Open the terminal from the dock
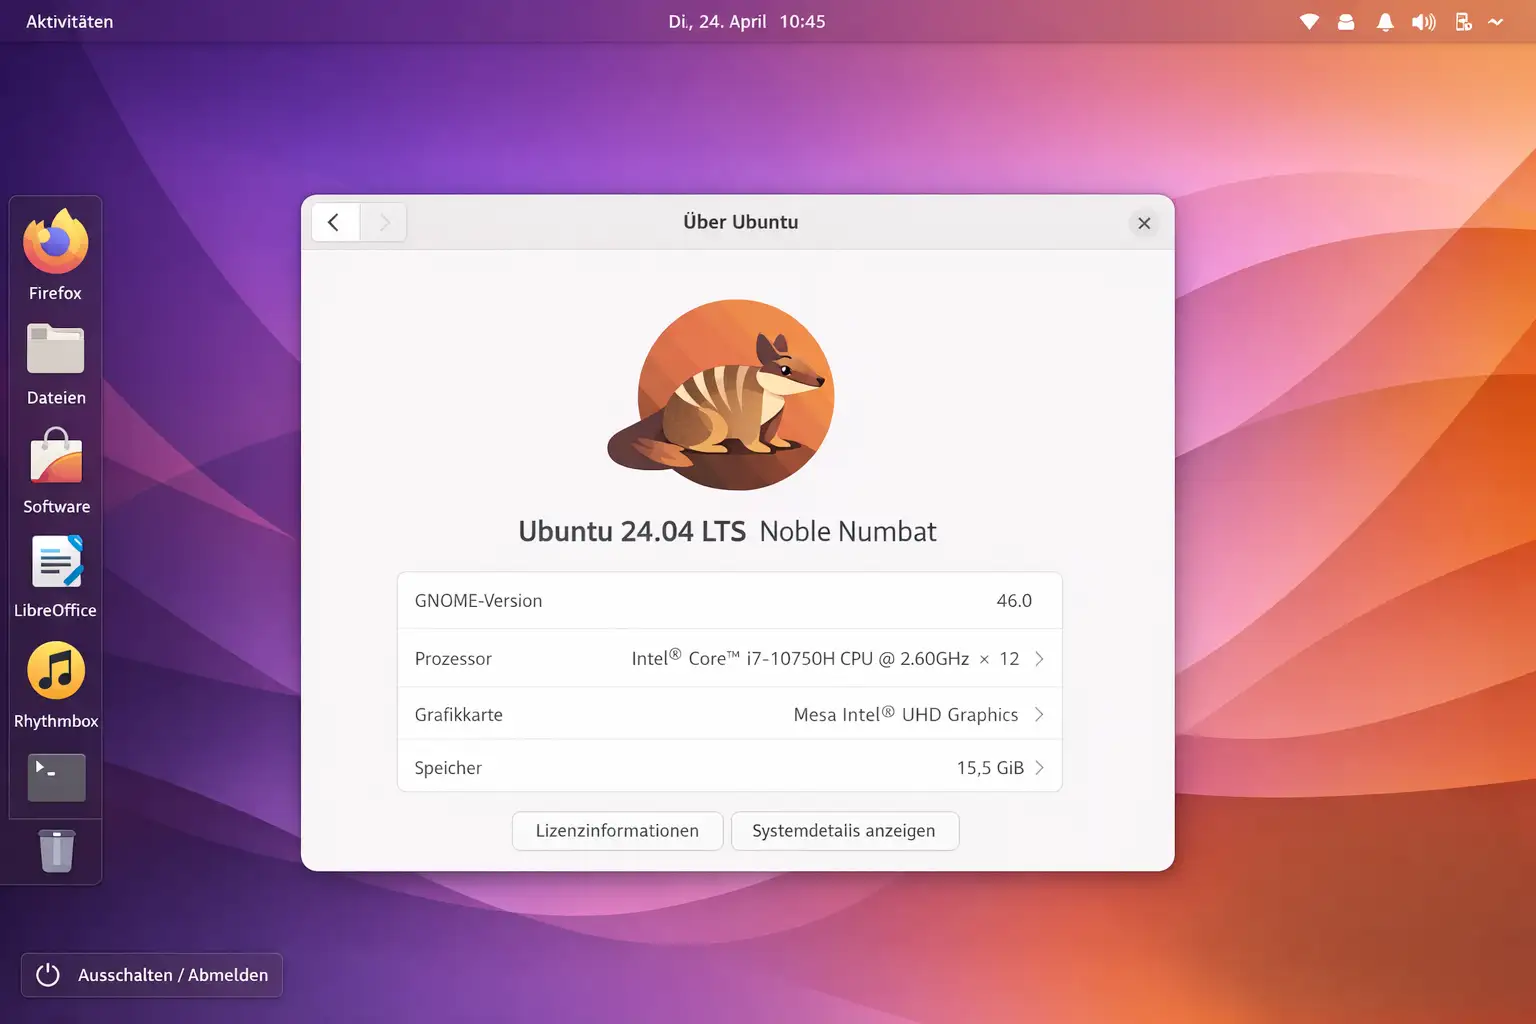Viewport: 1536px width, 1024px height. 55,777
